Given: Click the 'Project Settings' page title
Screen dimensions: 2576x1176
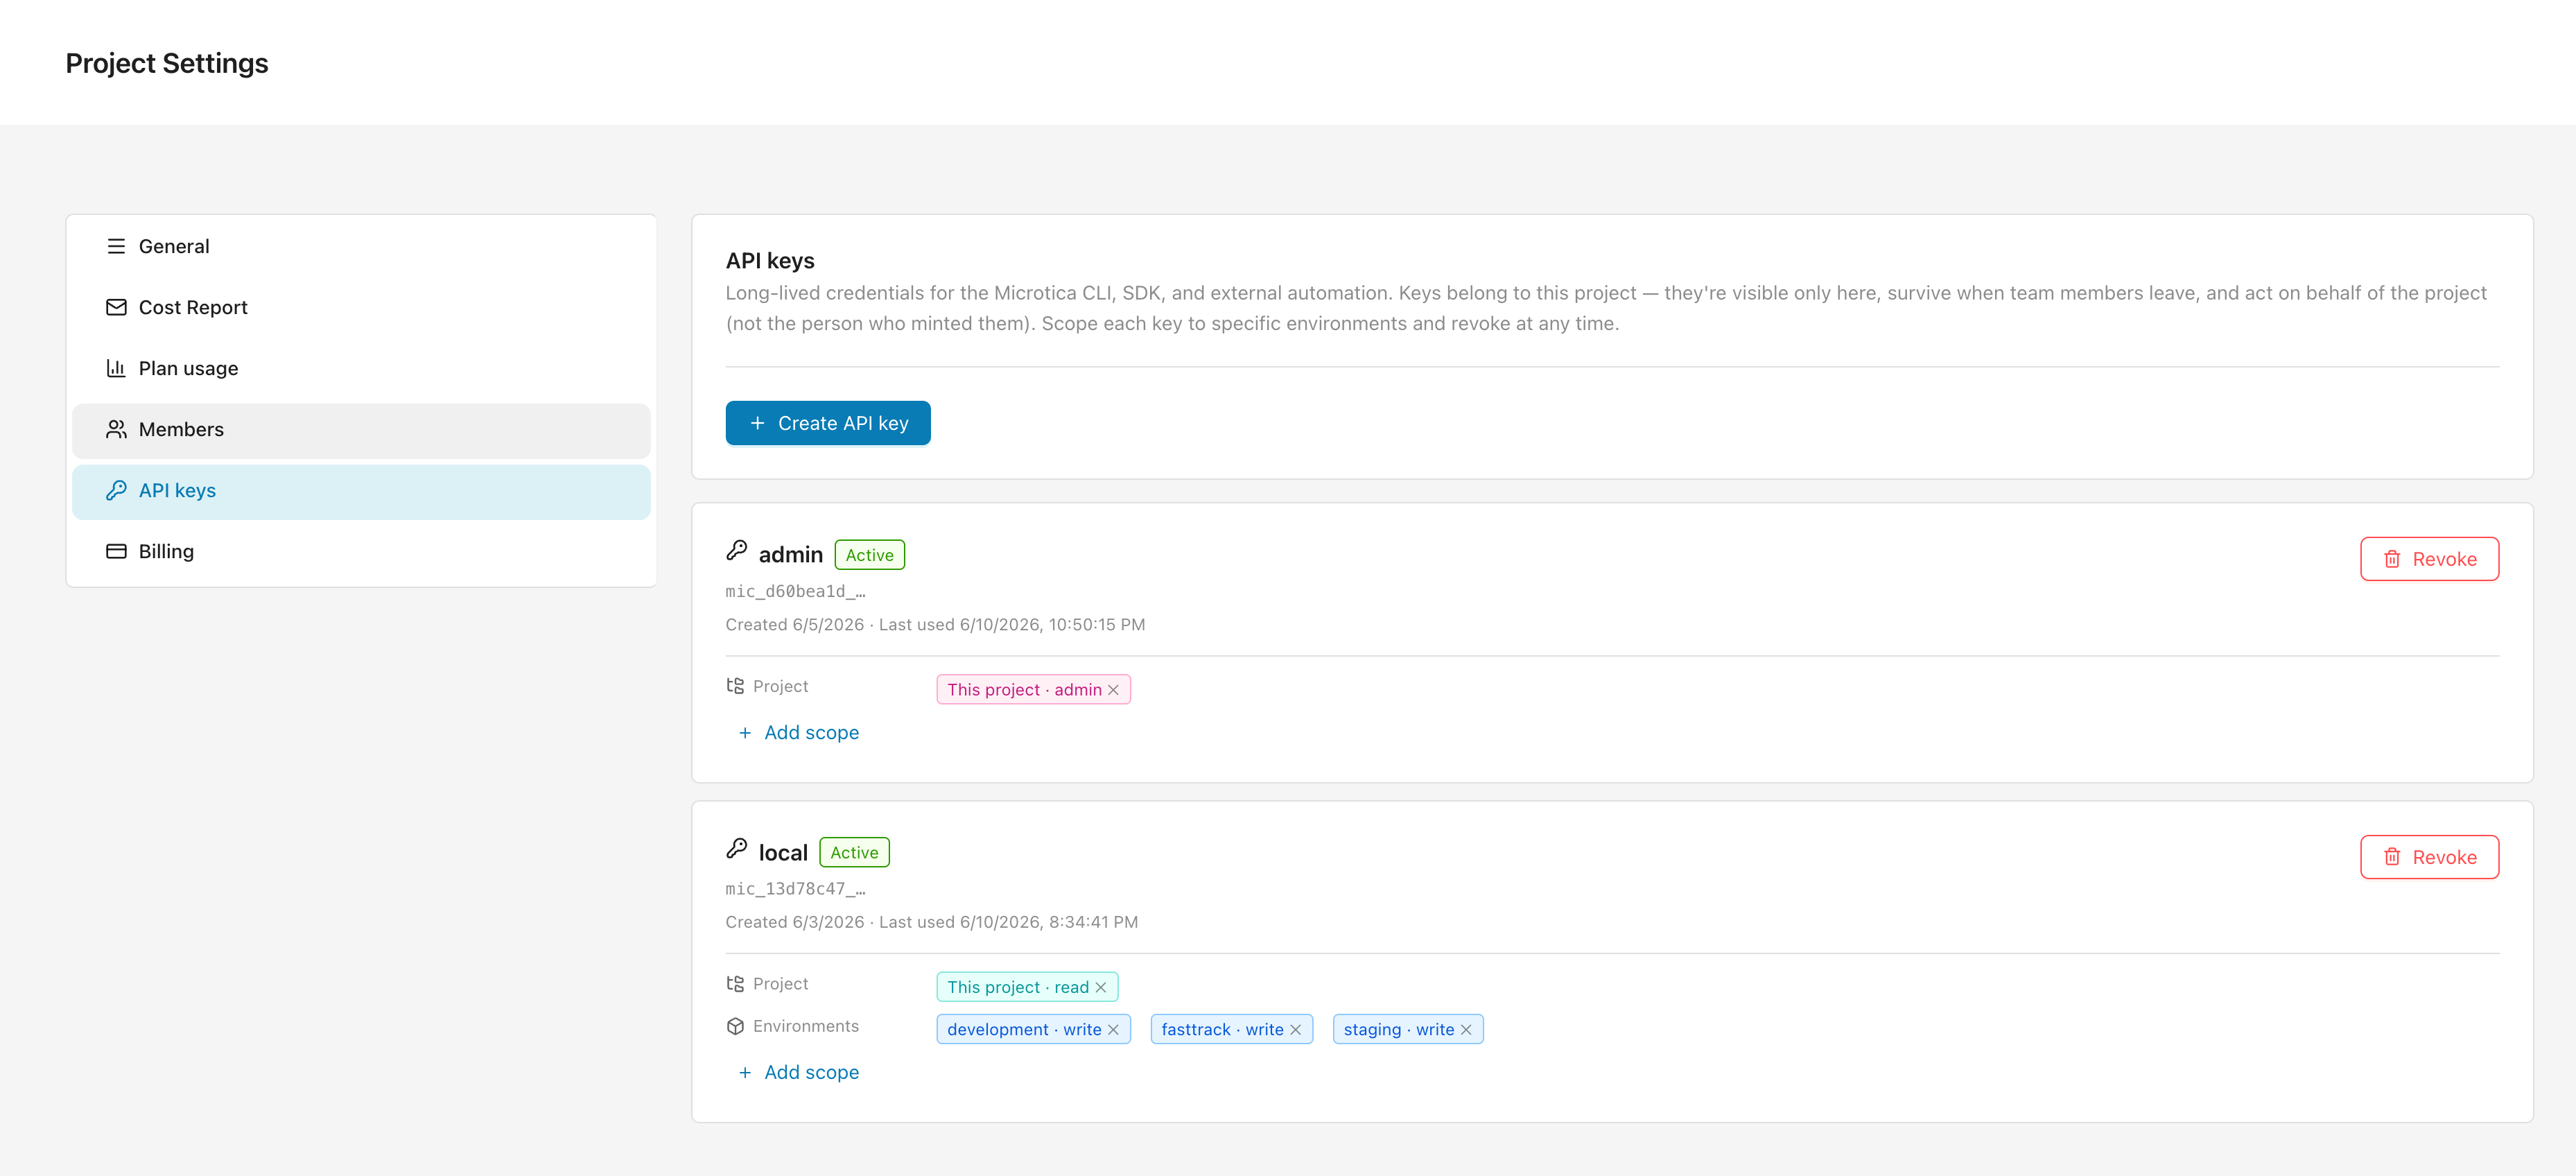Looking at the screenshot, I should pyautogui.click(x=167, y=63).
